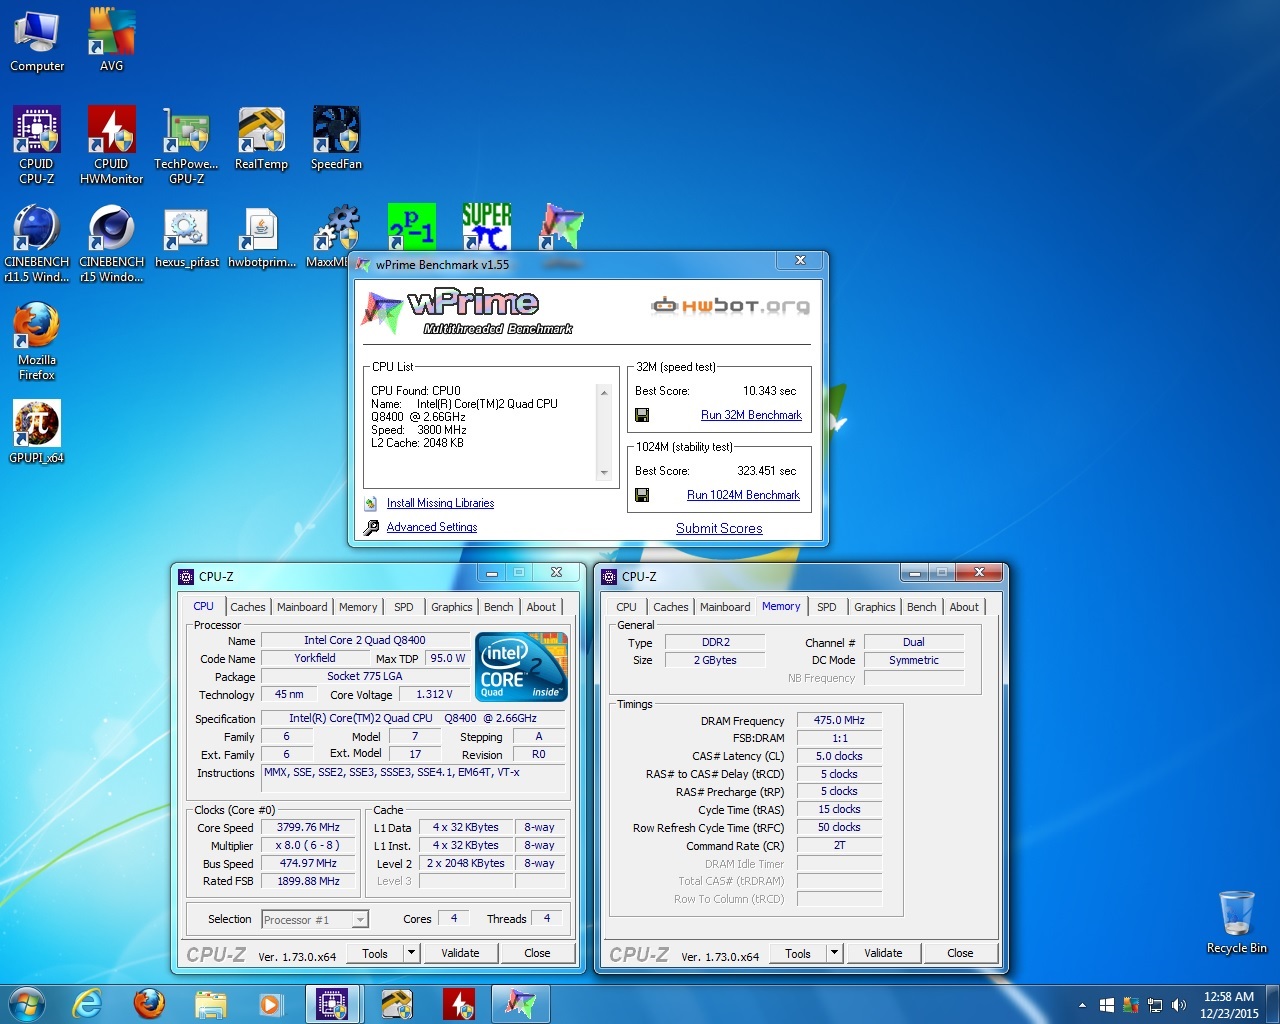Viewport: 1280px width, 1024px height.
Task: Switch to Caches tab in left CPU-Z
Action: (248, 607)
